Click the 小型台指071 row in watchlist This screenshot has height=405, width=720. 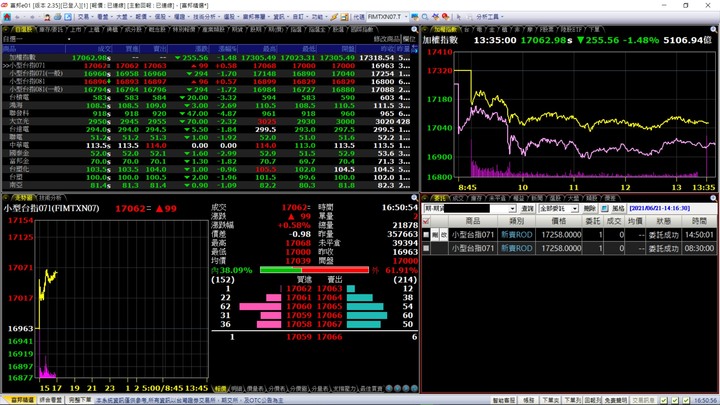click(209, 66)
